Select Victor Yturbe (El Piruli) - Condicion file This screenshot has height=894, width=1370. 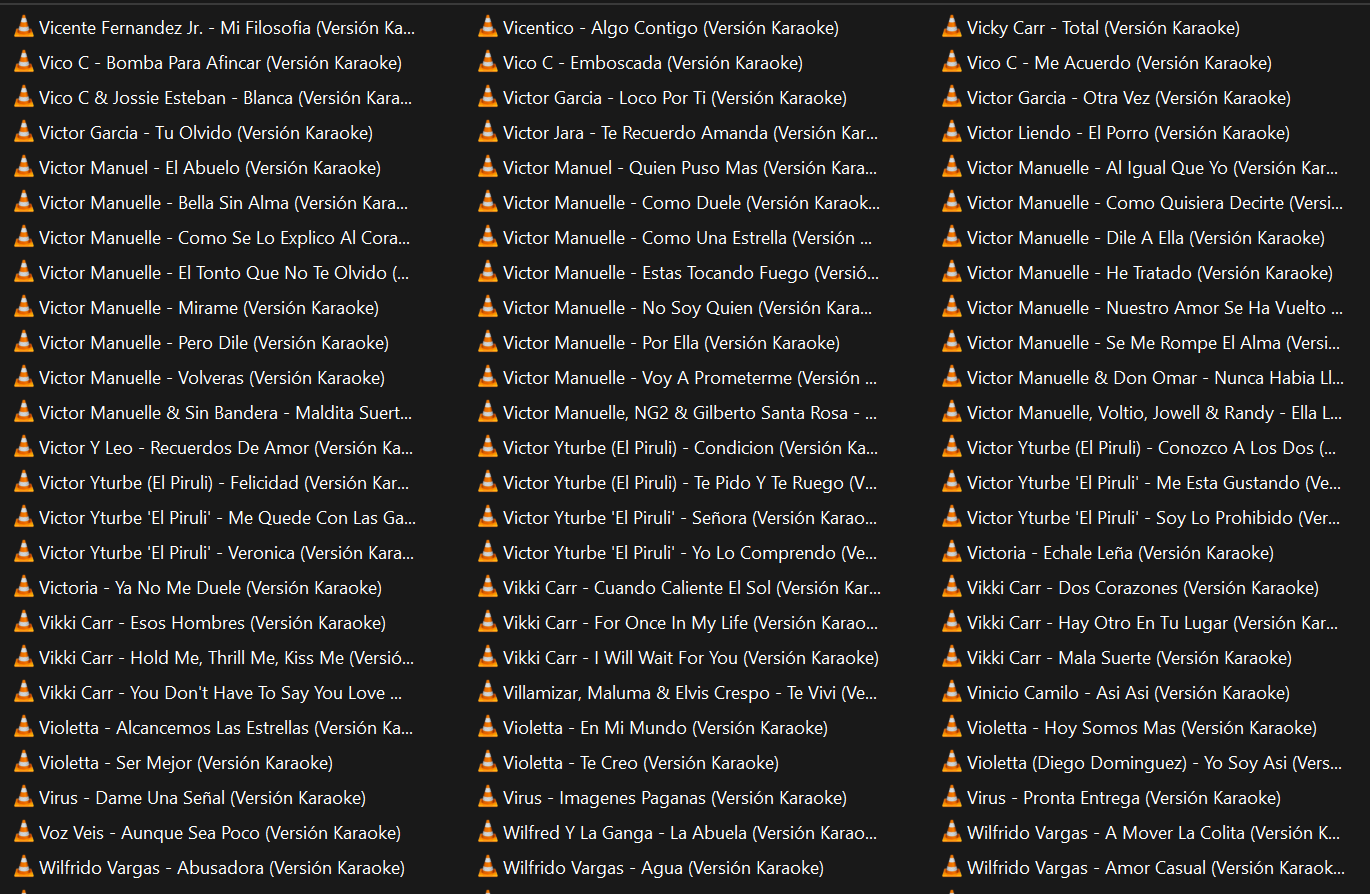tap(679, 448)
